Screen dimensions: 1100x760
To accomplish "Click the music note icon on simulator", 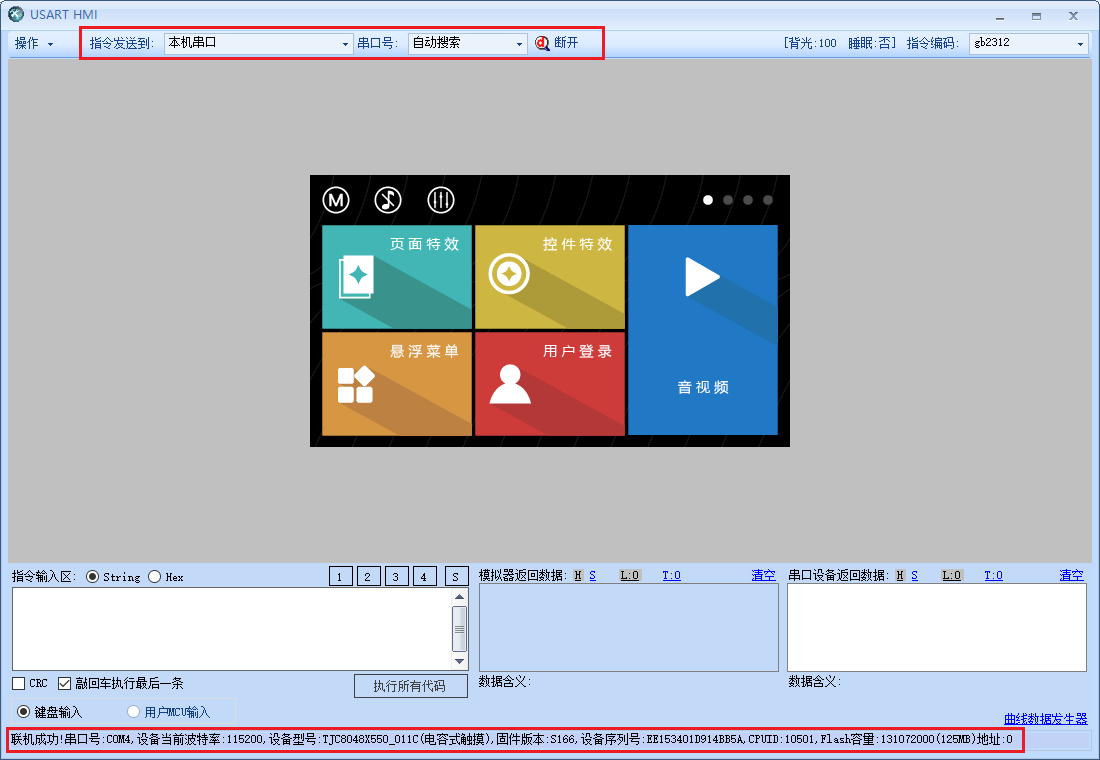I will (x=388, y=199).
